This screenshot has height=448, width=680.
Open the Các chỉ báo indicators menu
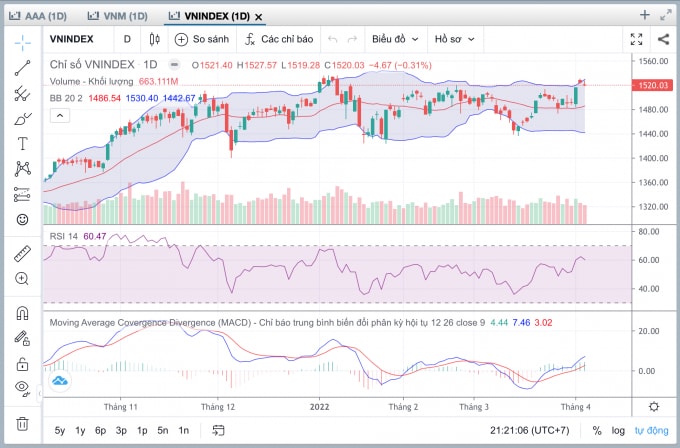click(279, 39)
